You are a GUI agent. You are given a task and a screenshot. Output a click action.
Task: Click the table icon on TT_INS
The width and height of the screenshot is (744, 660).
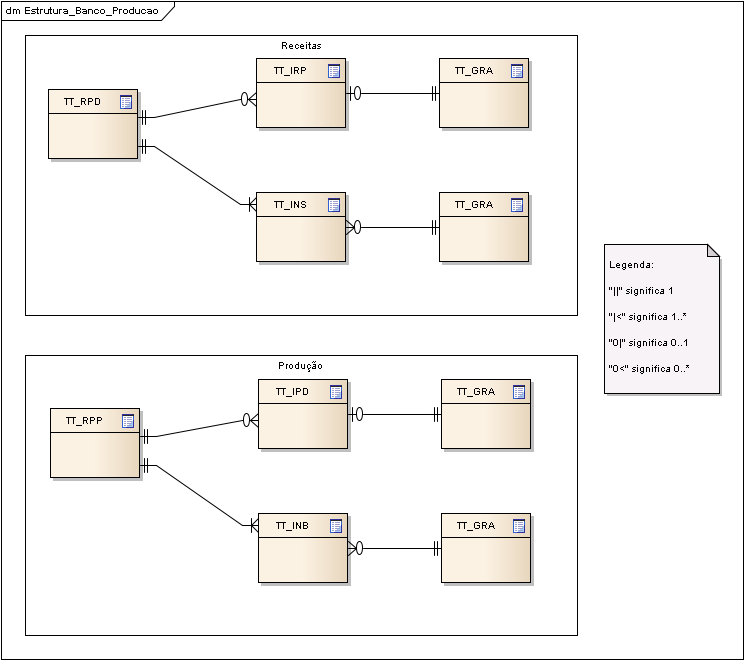coord(334,205)
